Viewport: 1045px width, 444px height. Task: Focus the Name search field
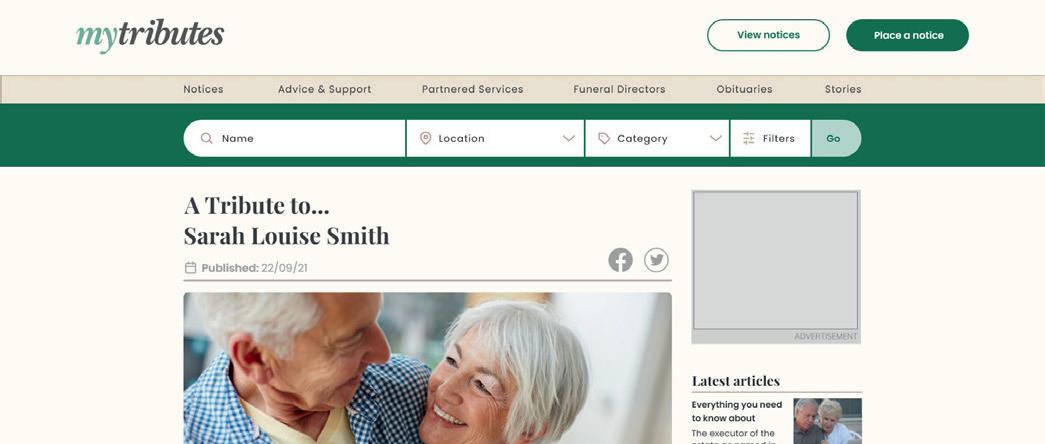(295, 138)
